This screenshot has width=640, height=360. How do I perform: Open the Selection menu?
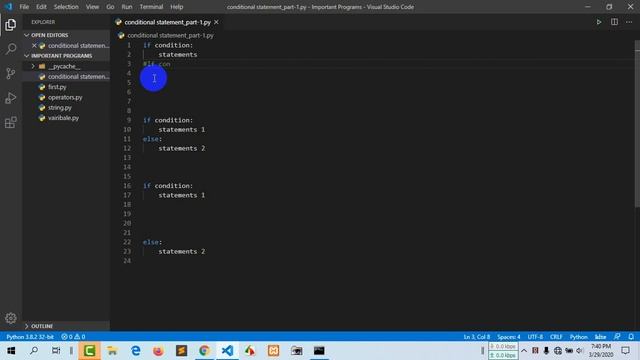click(x=66, y=7)
